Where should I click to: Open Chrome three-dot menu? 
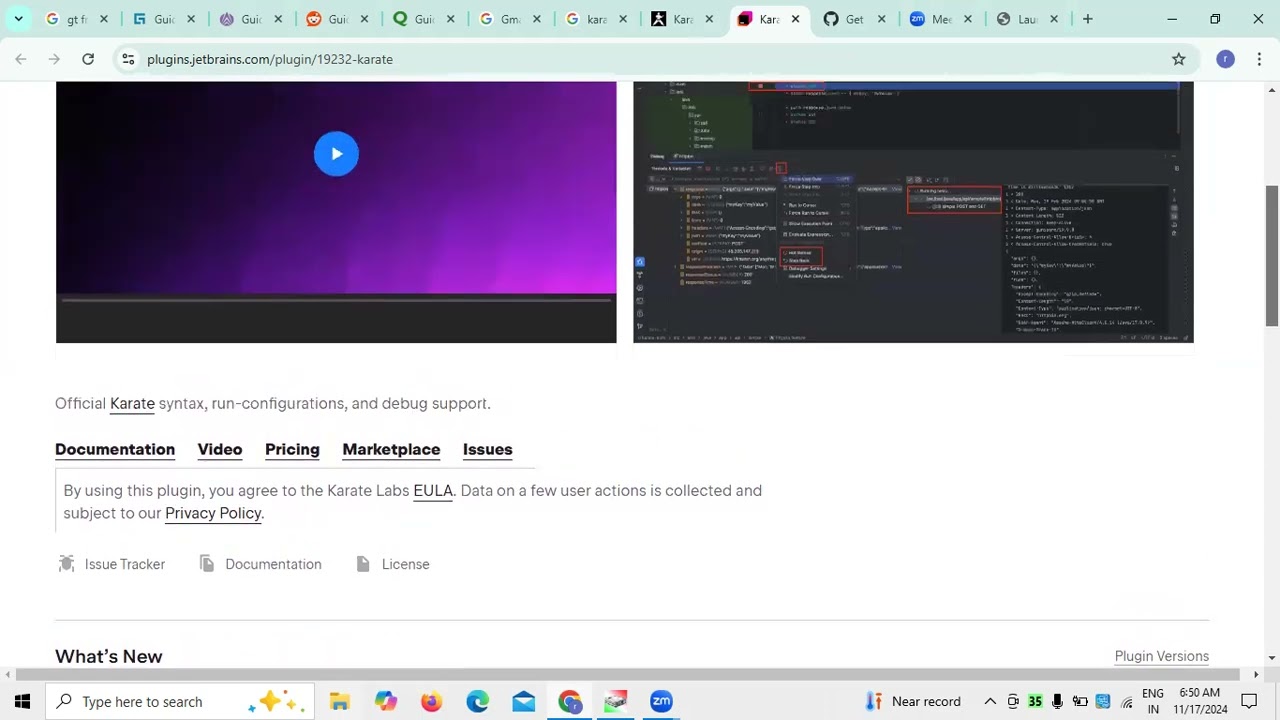coord(1259,59)
